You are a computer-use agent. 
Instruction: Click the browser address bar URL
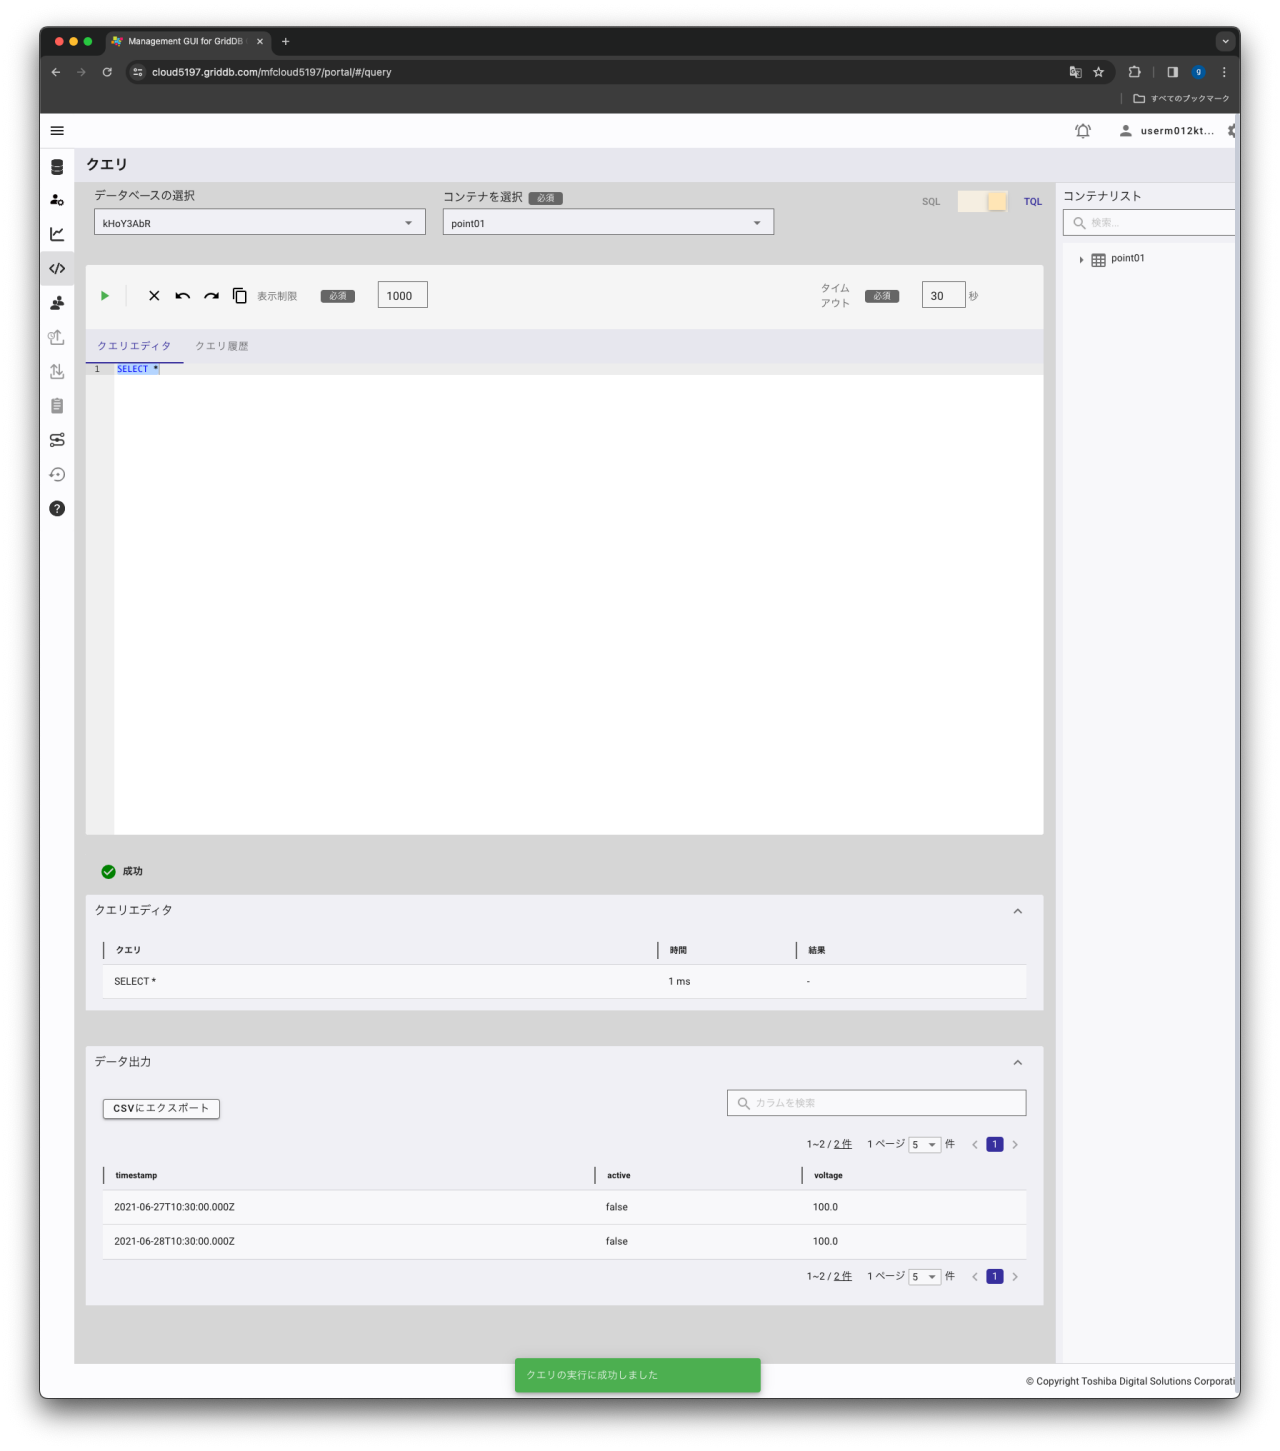click(271, 72)
